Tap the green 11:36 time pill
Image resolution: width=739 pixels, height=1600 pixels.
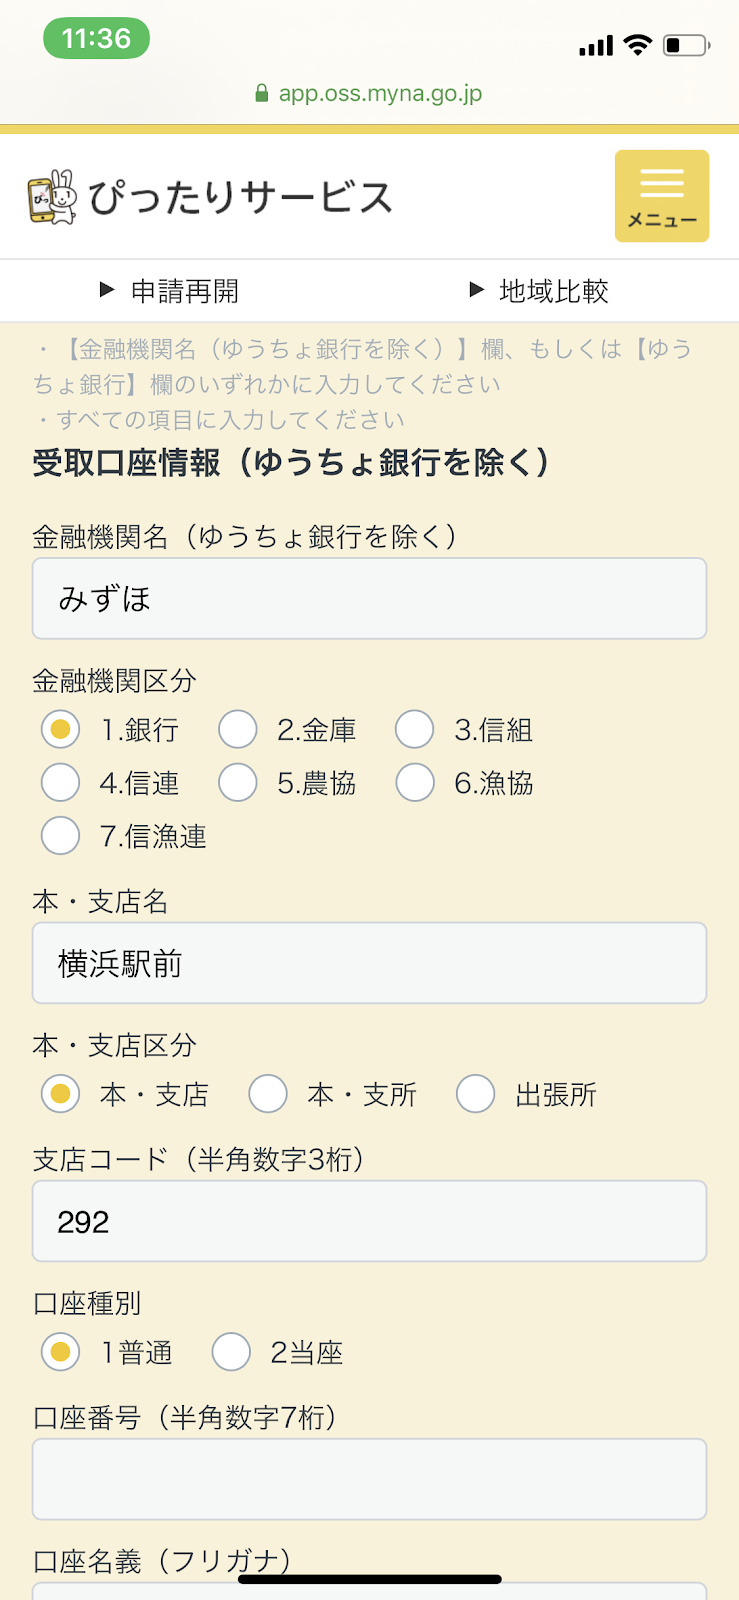[x=96, y=39]
